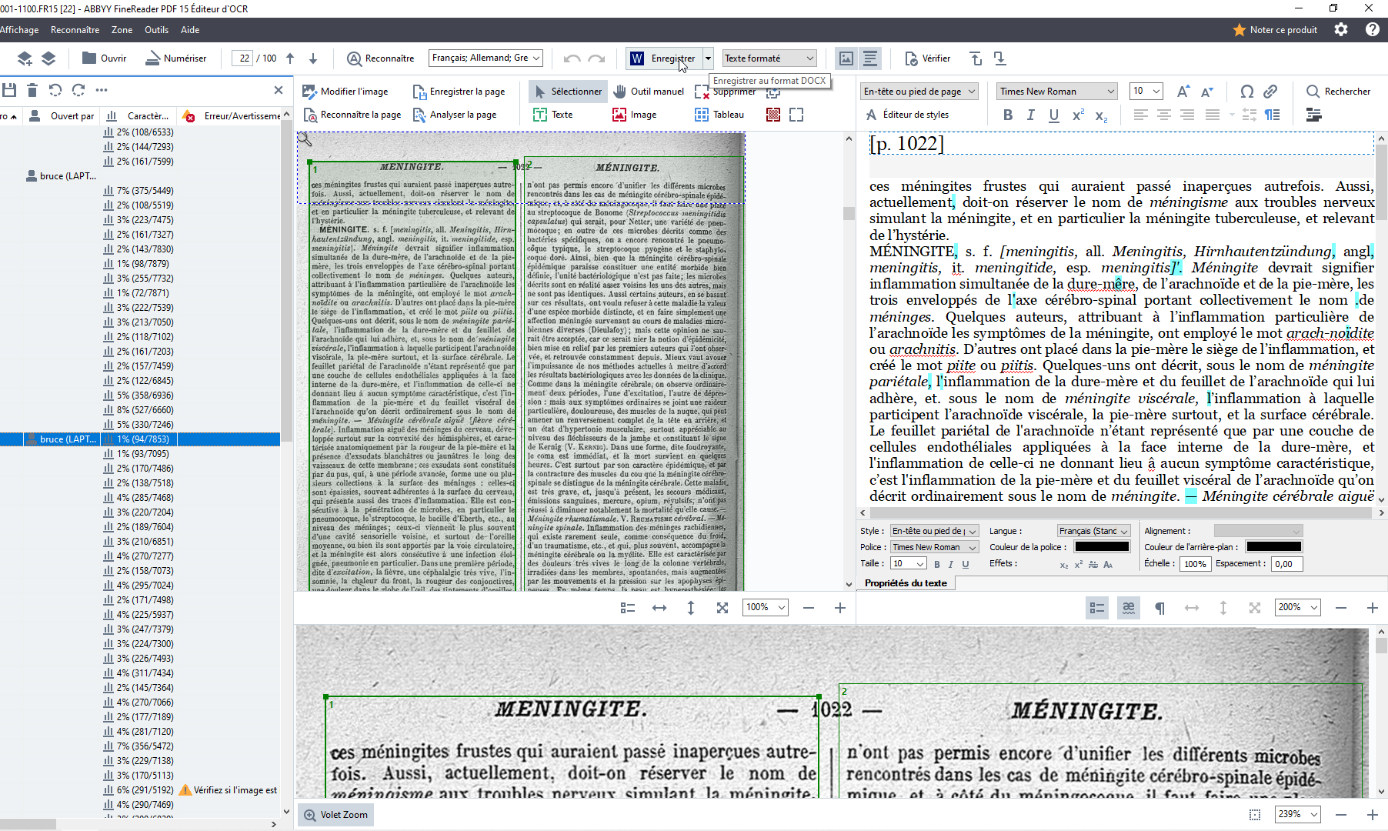Screen dimensions: 1388x831
Task: Toggle underline in text toolbar
Action: 1054,115
